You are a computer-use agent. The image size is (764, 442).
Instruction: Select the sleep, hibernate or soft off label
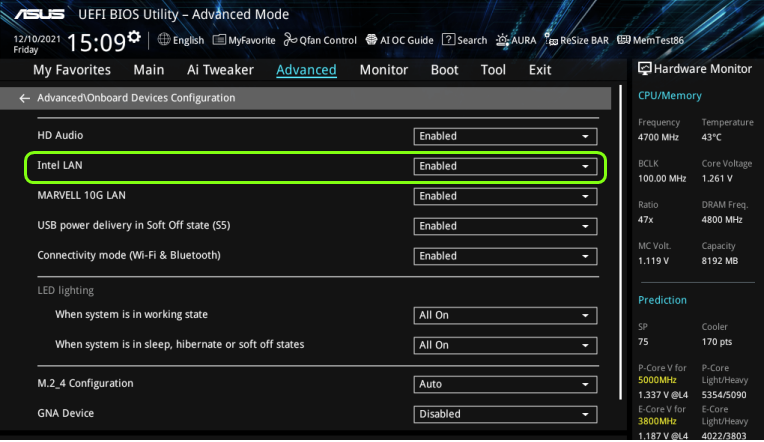point(179,345)
